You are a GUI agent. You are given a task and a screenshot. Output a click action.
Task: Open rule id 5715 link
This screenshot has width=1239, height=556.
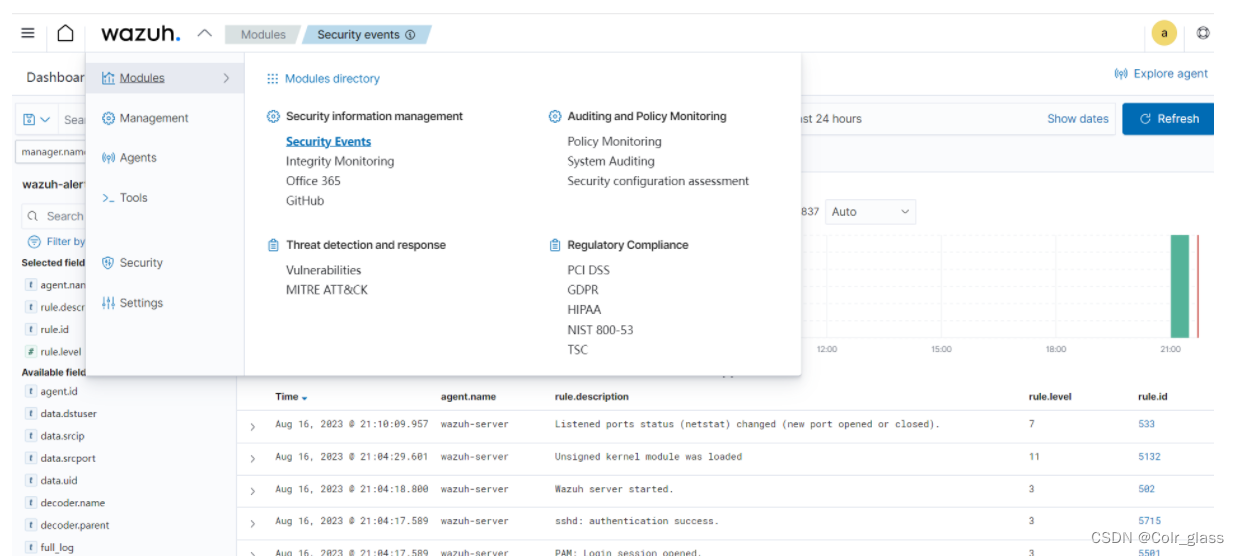(x=1149, y=521)
